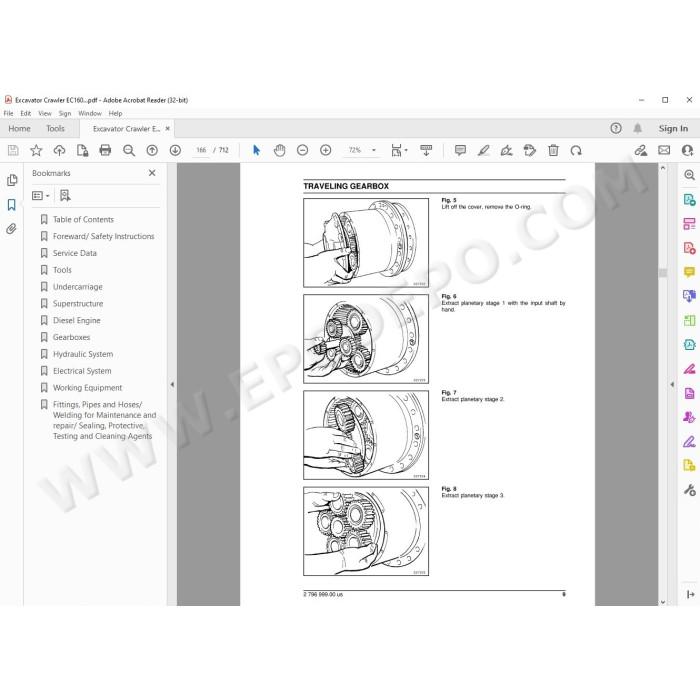Image resolution: width=700 pixels, height=700 pixels.
Task: Toggle the Bookmarks panel icon
Action: [x=12, y=205]
